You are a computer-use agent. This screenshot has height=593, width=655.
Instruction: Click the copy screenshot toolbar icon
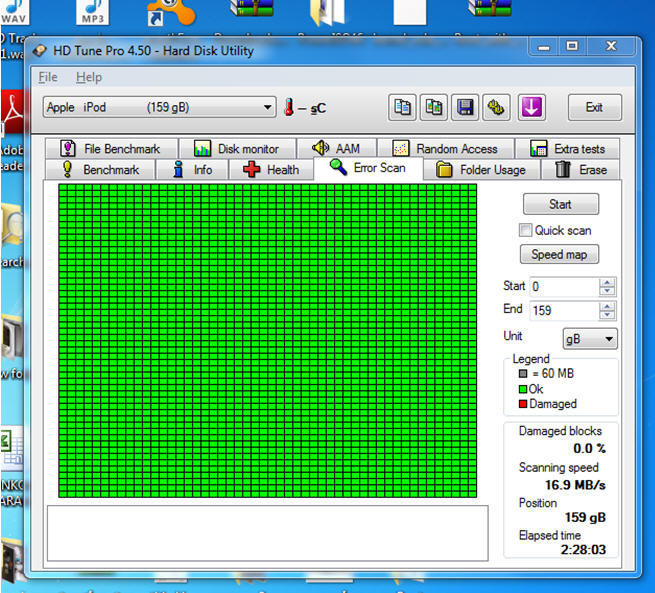point(434,108)
